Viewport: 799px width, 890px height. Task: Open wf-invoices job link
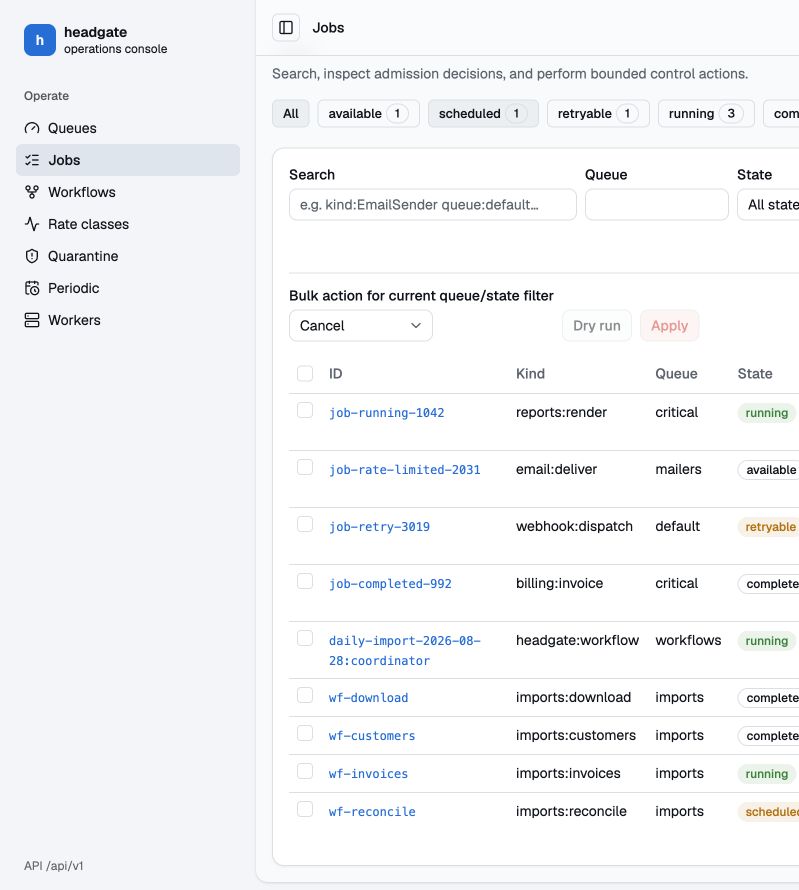pyautogui.click(x=368, y=774)
